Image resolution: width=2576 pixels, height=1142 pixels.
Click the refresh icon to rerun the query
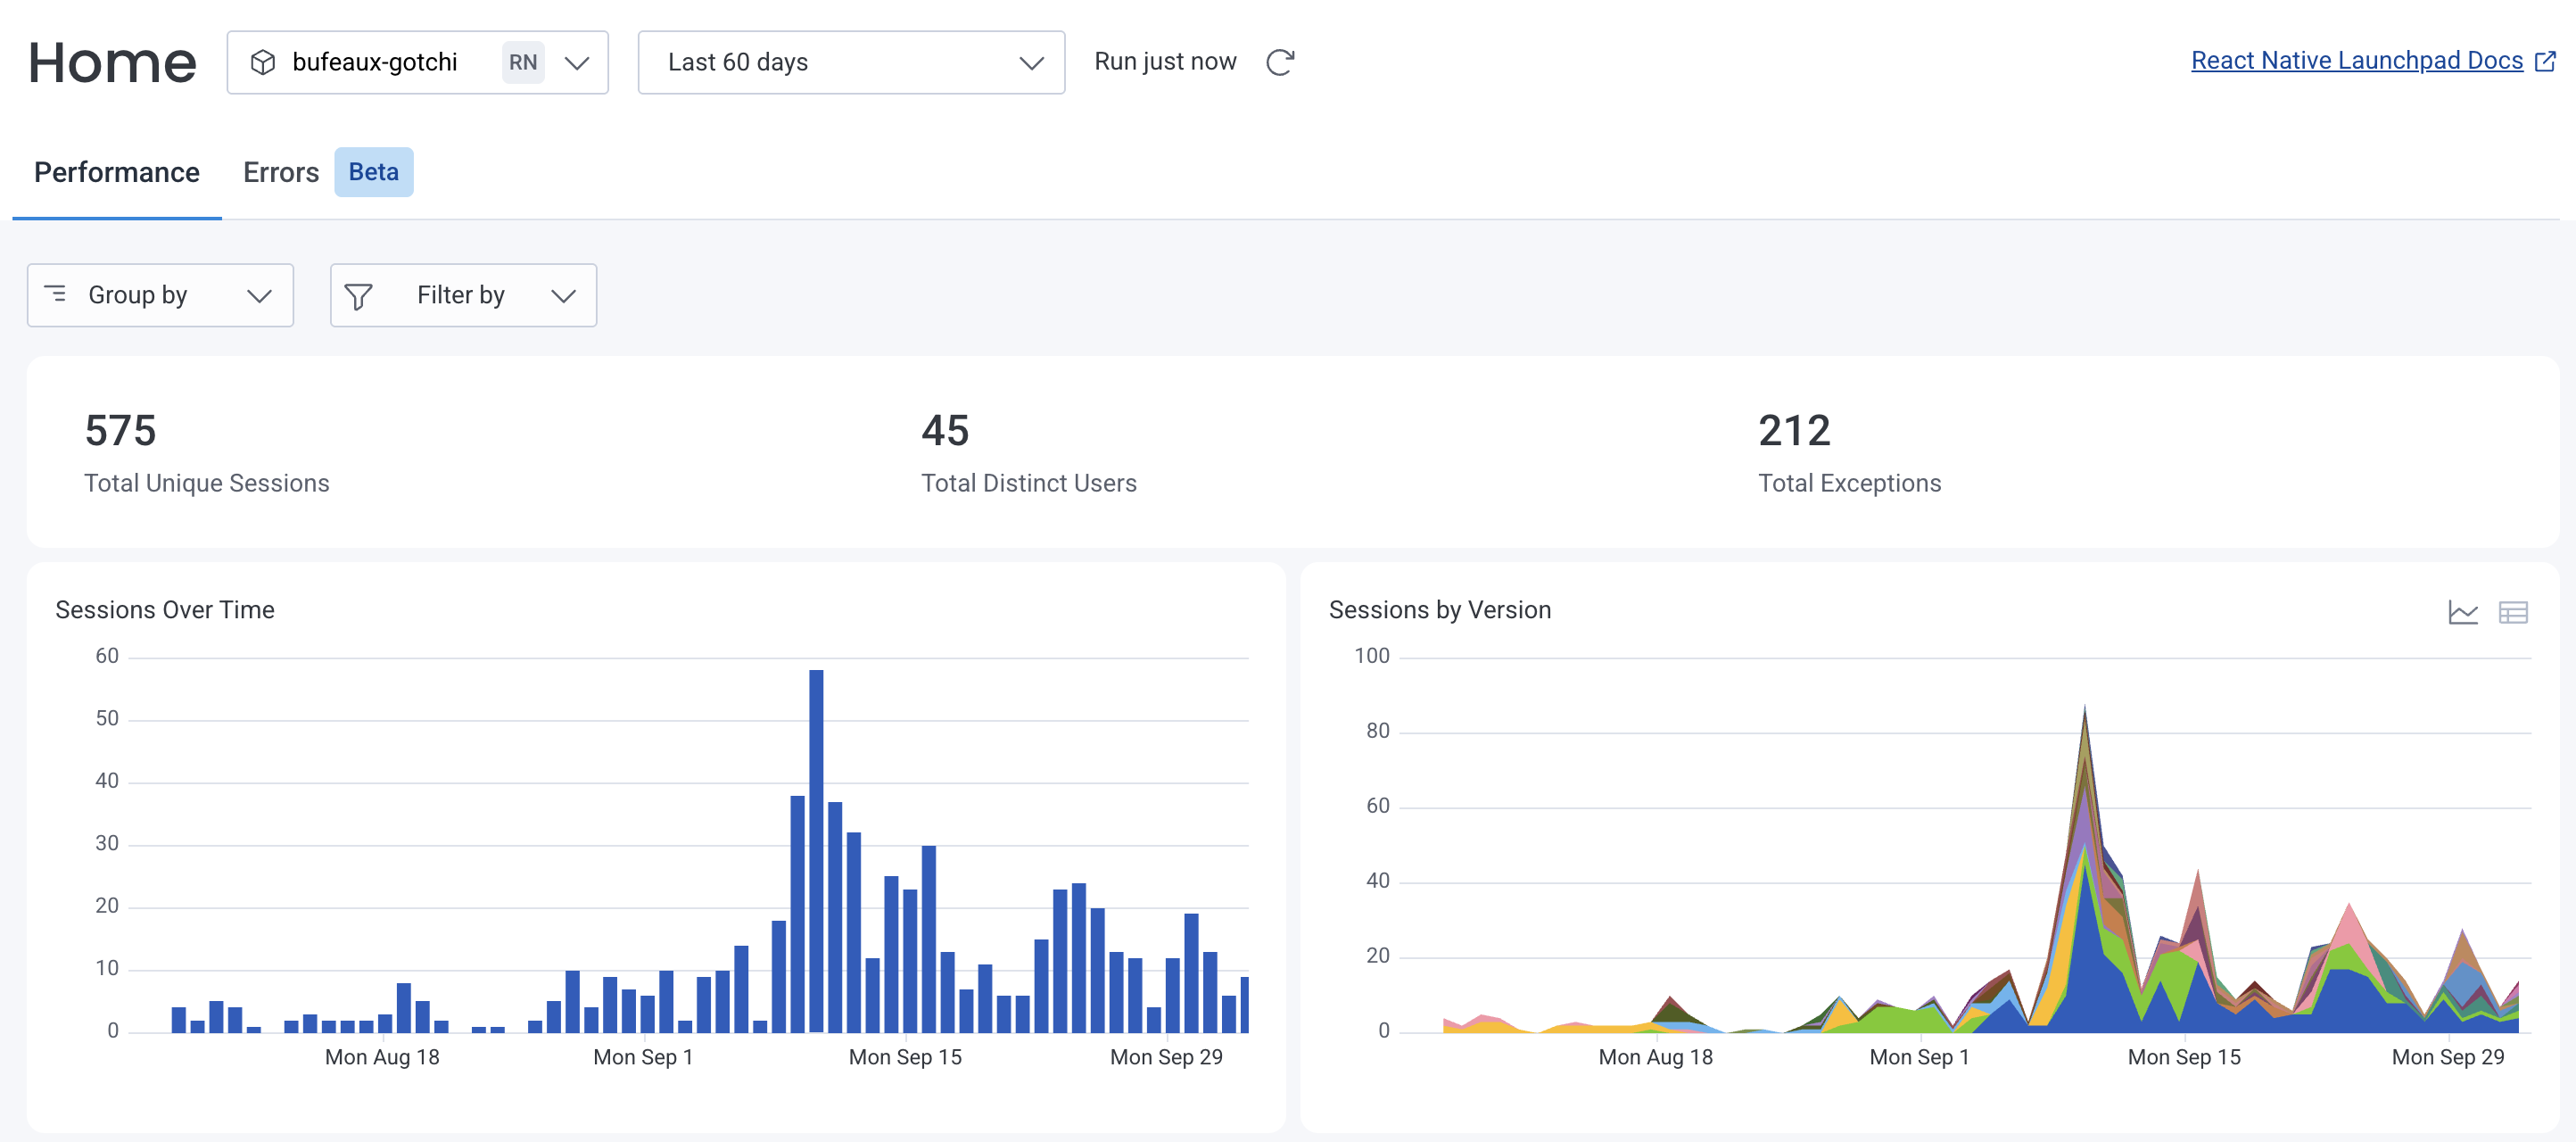pos(1281,61)
